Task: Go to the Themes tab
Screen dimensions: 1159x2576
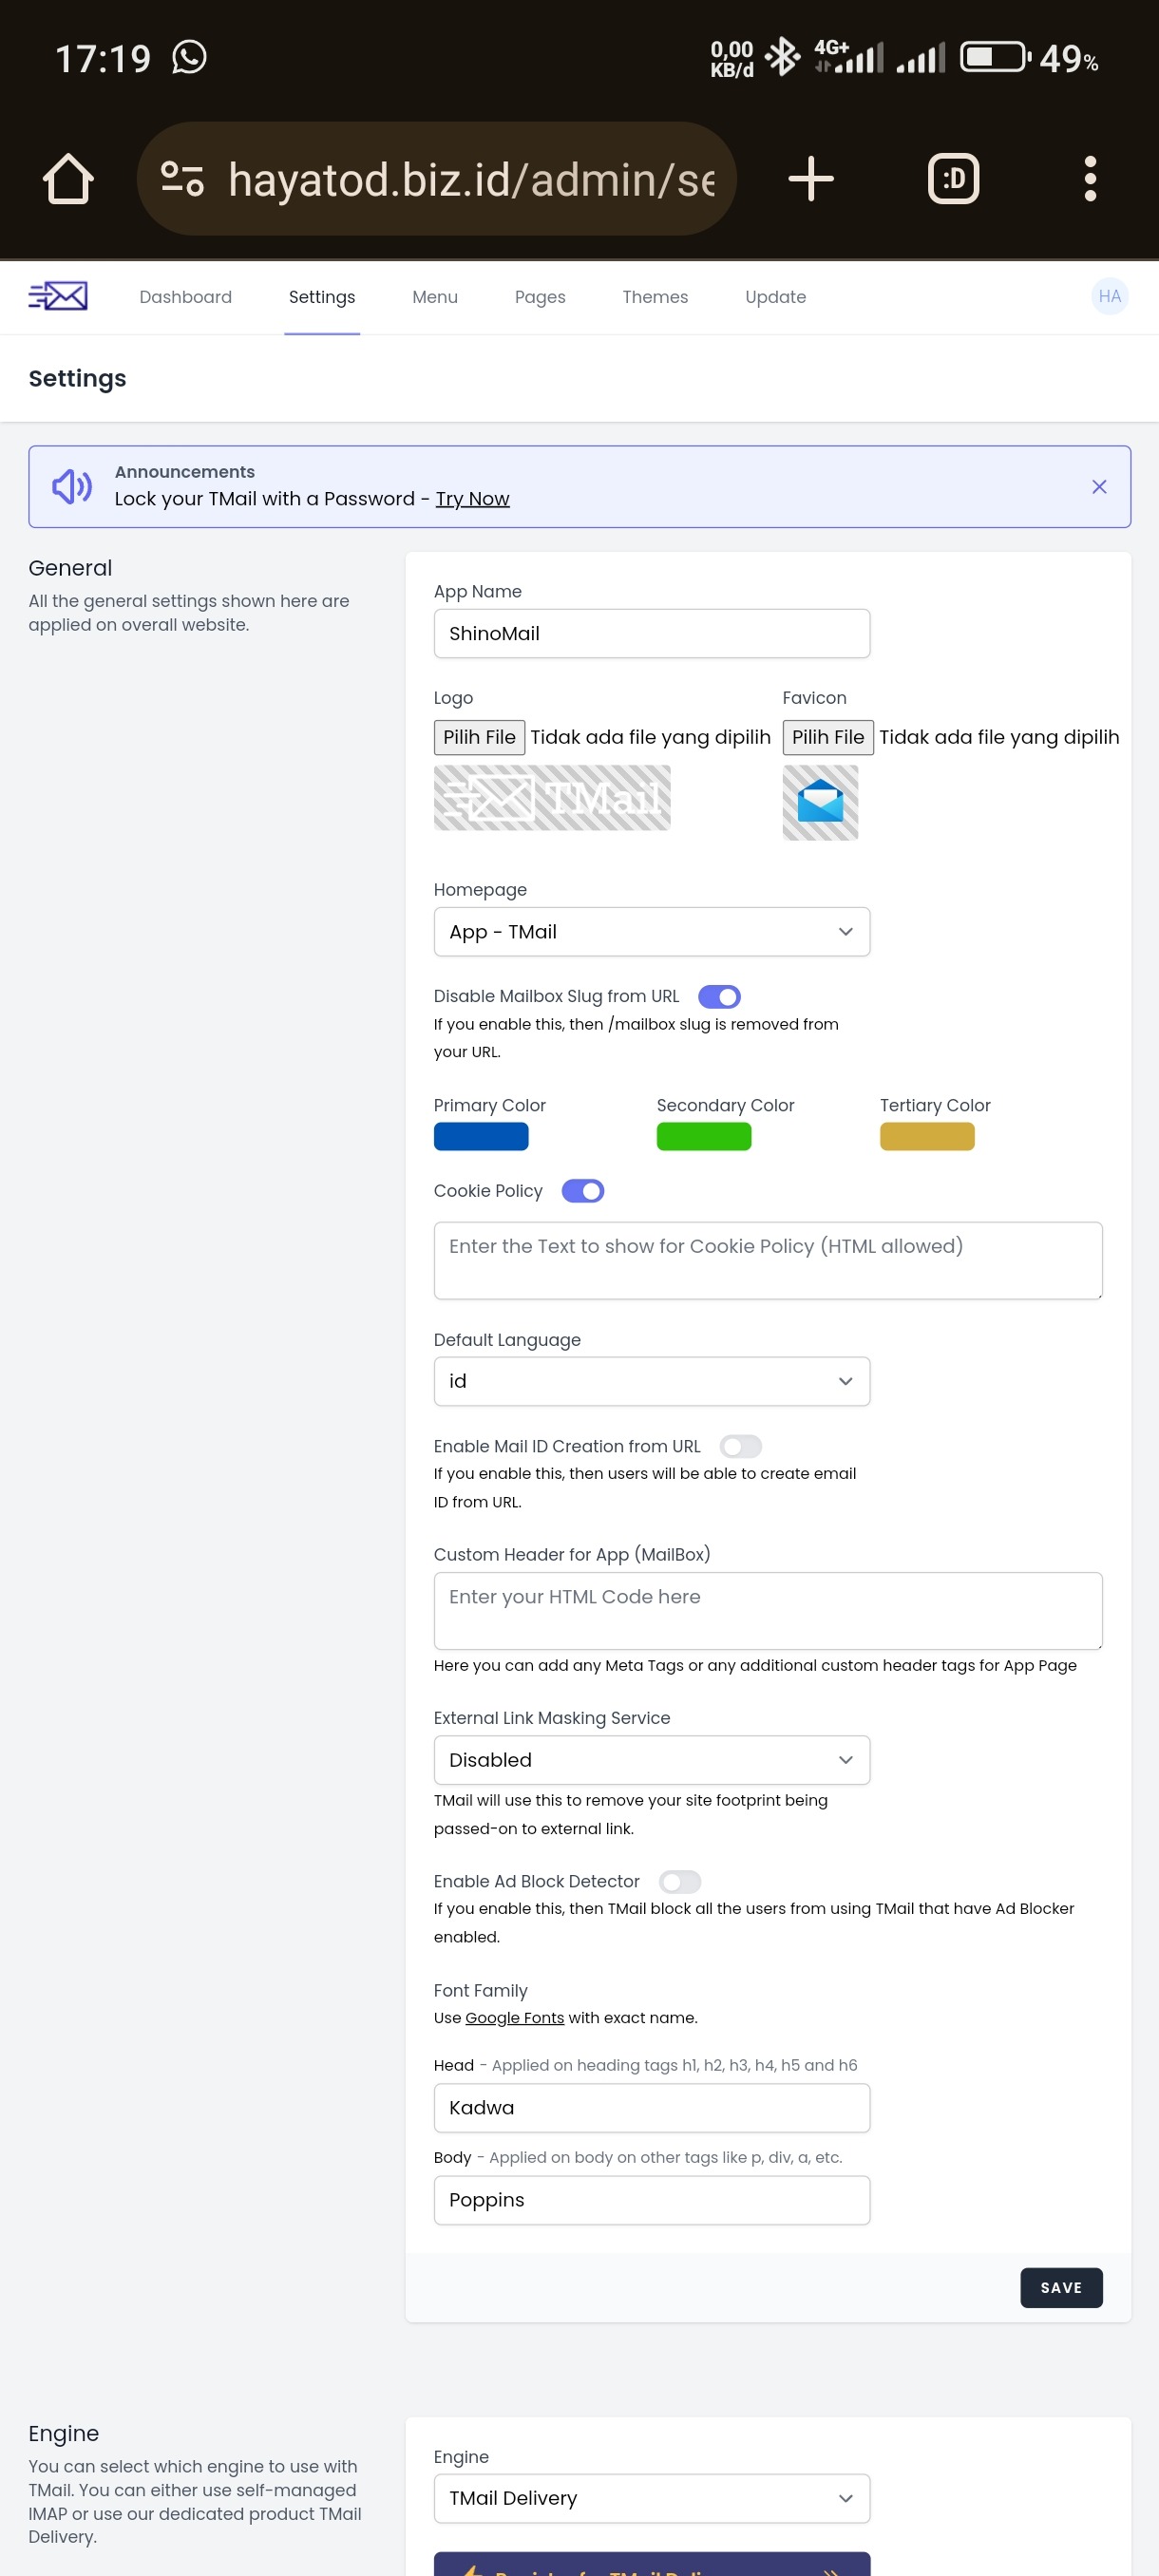Action: [654, 297]
